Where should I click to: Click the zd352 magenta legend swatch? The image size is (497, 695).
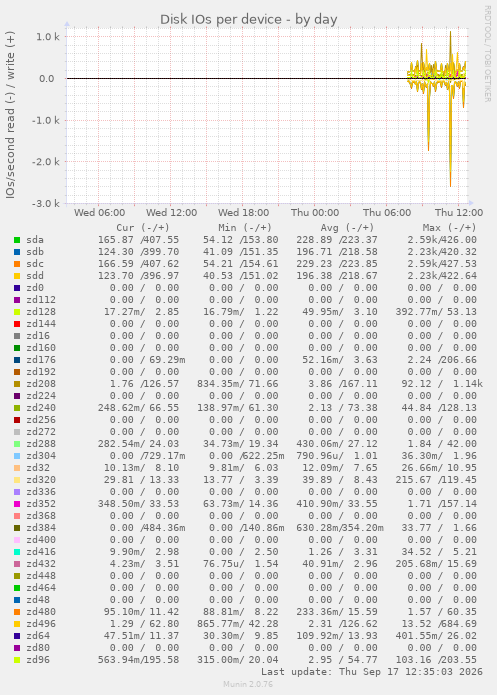[17, 504]
